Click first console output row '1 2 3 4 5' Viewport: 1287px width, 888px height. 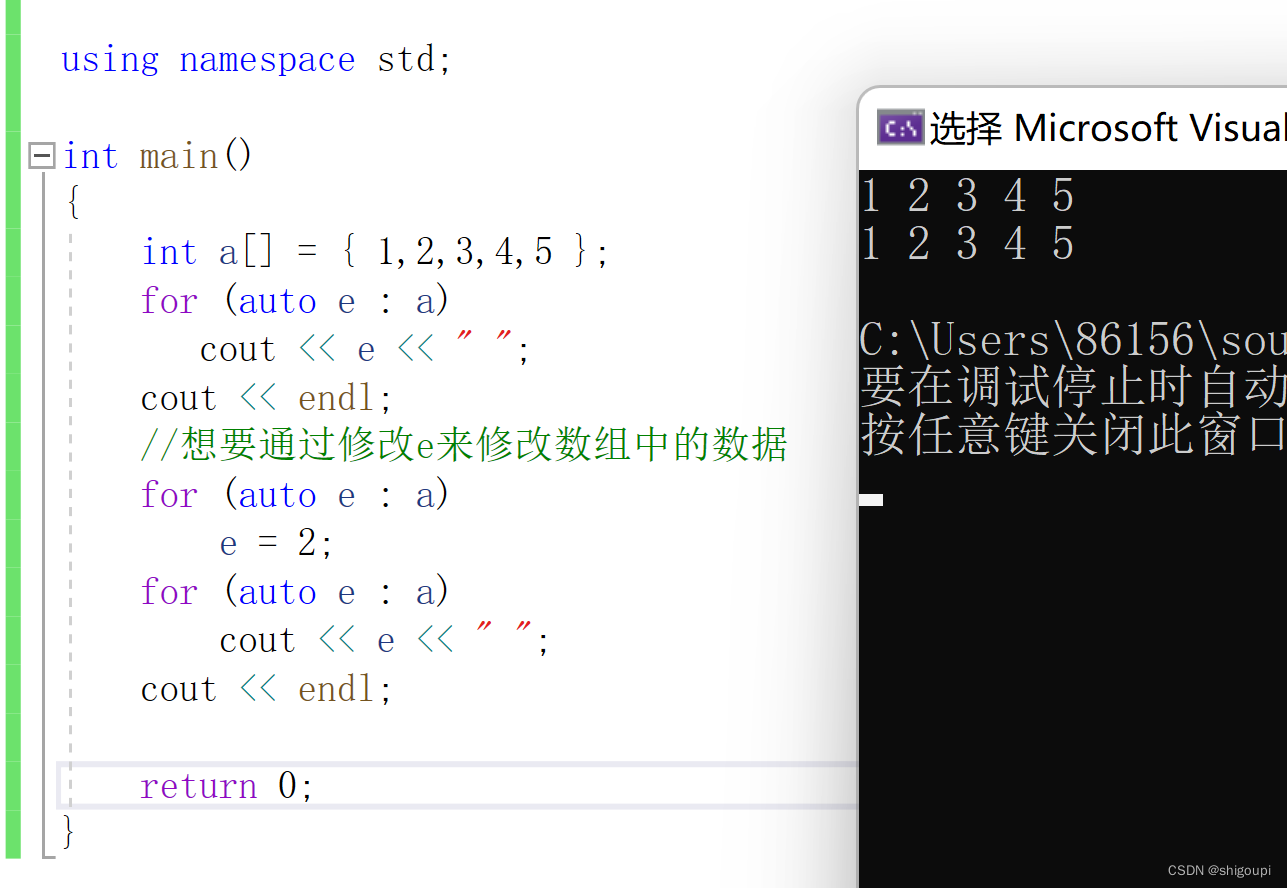(968, 196)
